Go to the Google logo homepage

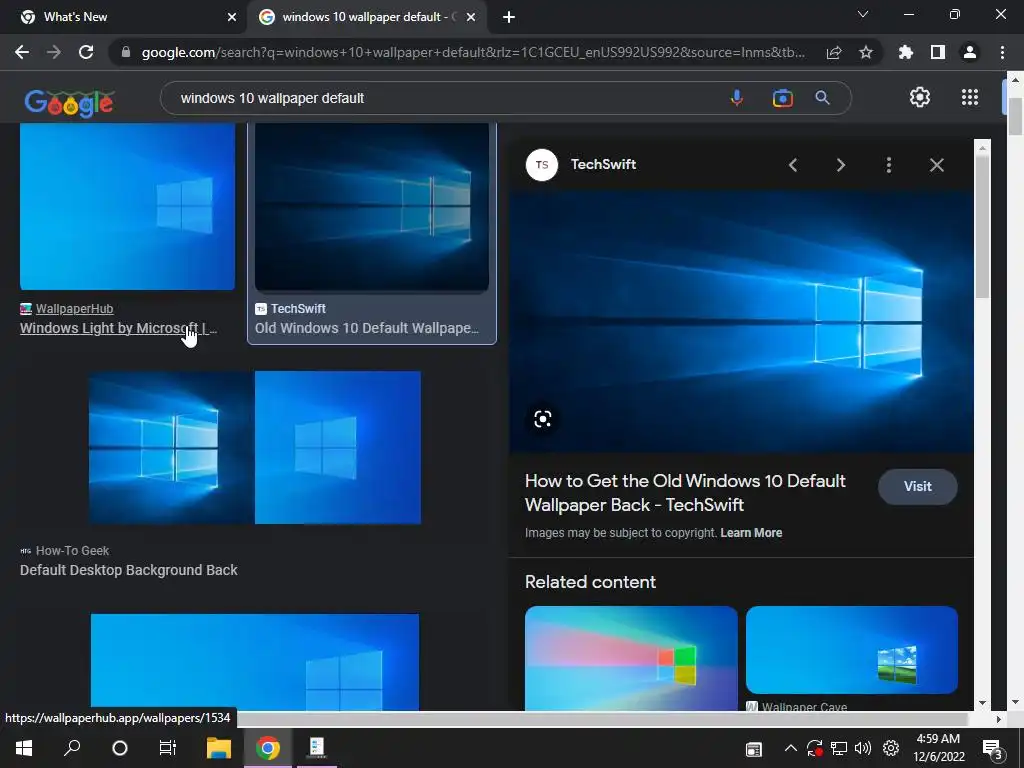69,102
